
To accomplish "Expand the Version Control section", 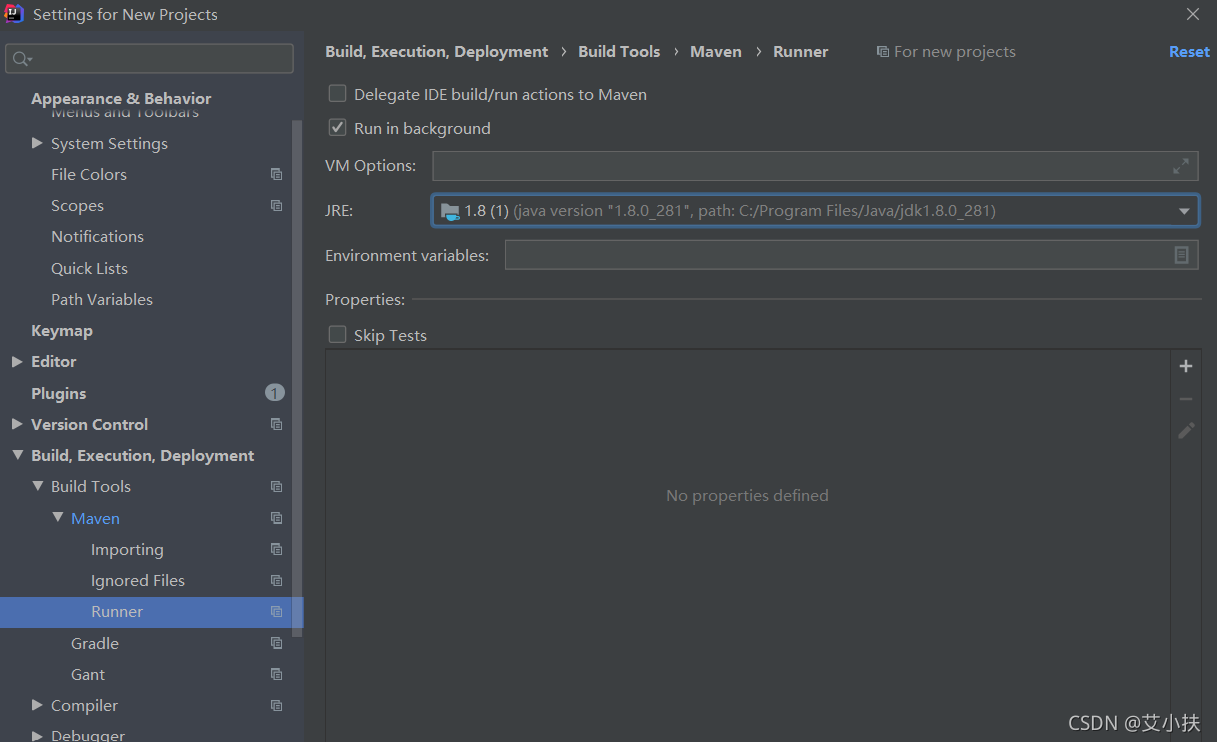I will point(17,424).
